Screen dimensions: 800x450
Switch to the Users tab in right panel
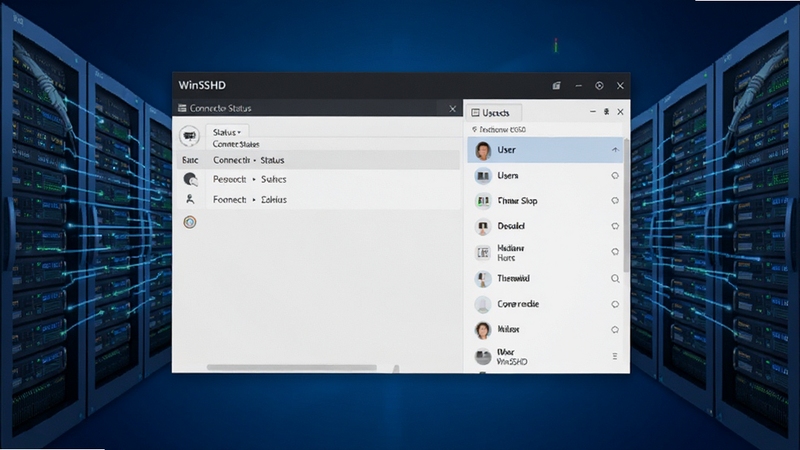(x=494, y=113)
